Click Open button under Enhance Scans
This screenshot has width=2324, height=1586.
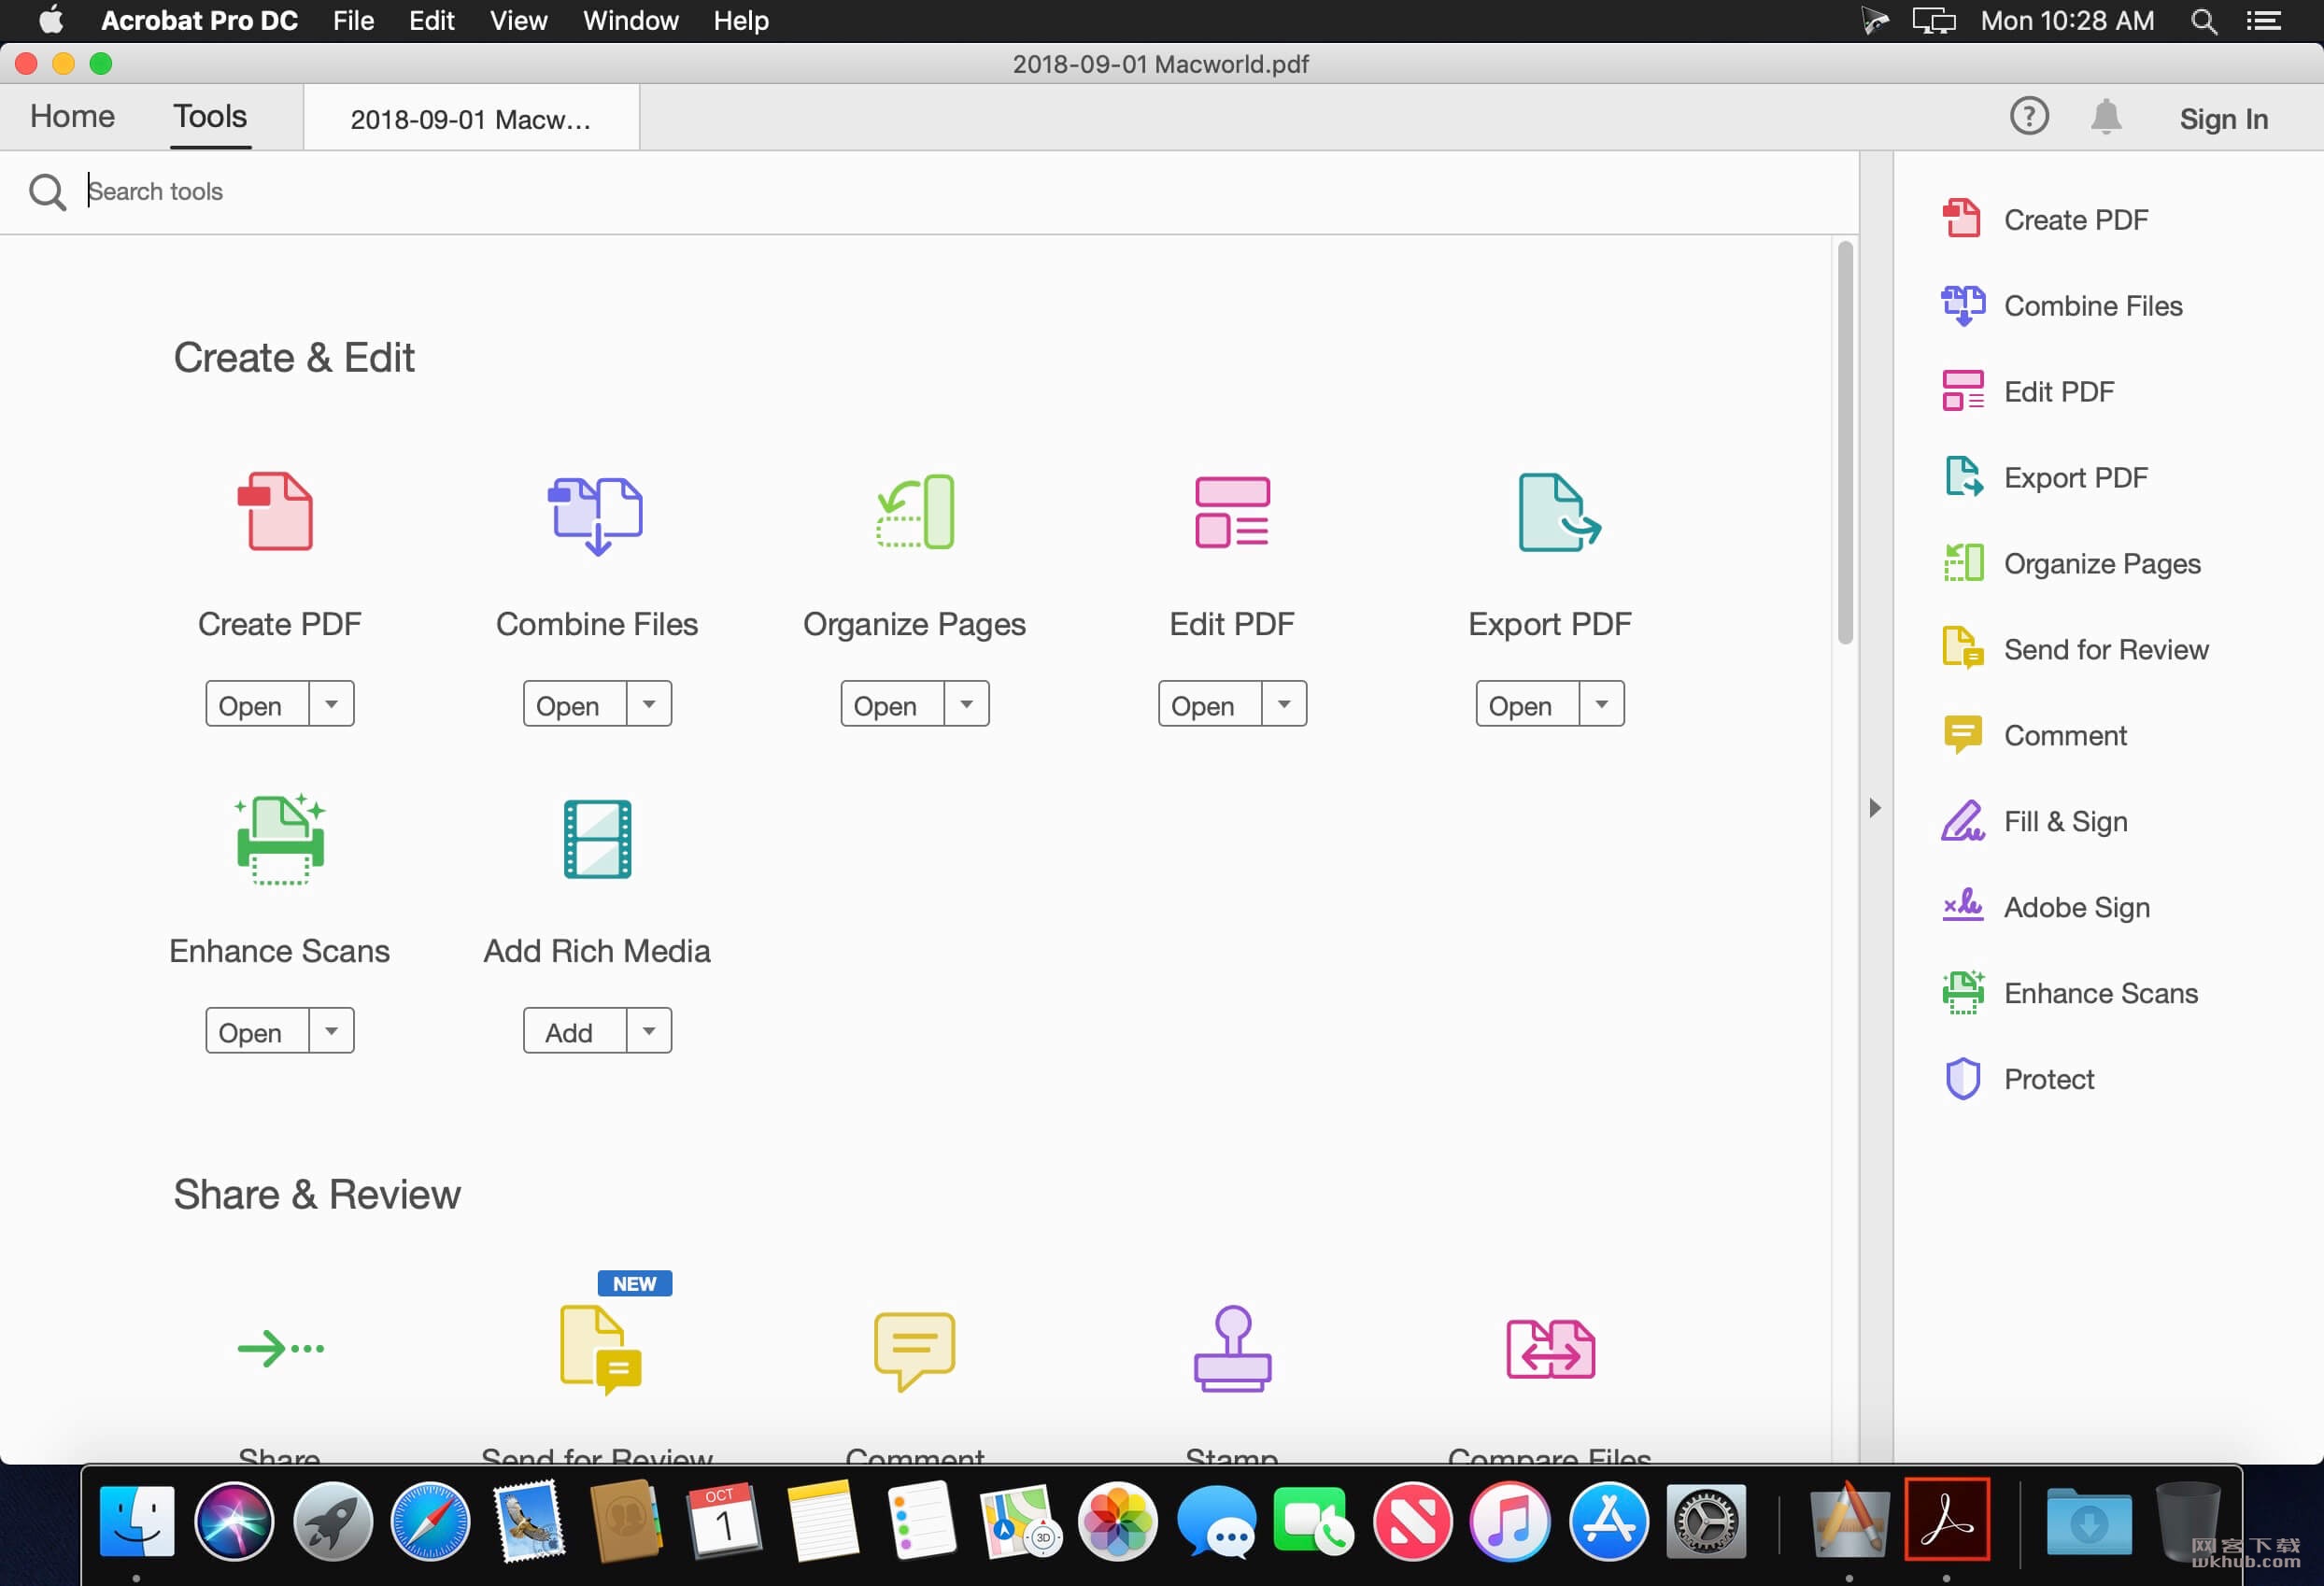258,1031
